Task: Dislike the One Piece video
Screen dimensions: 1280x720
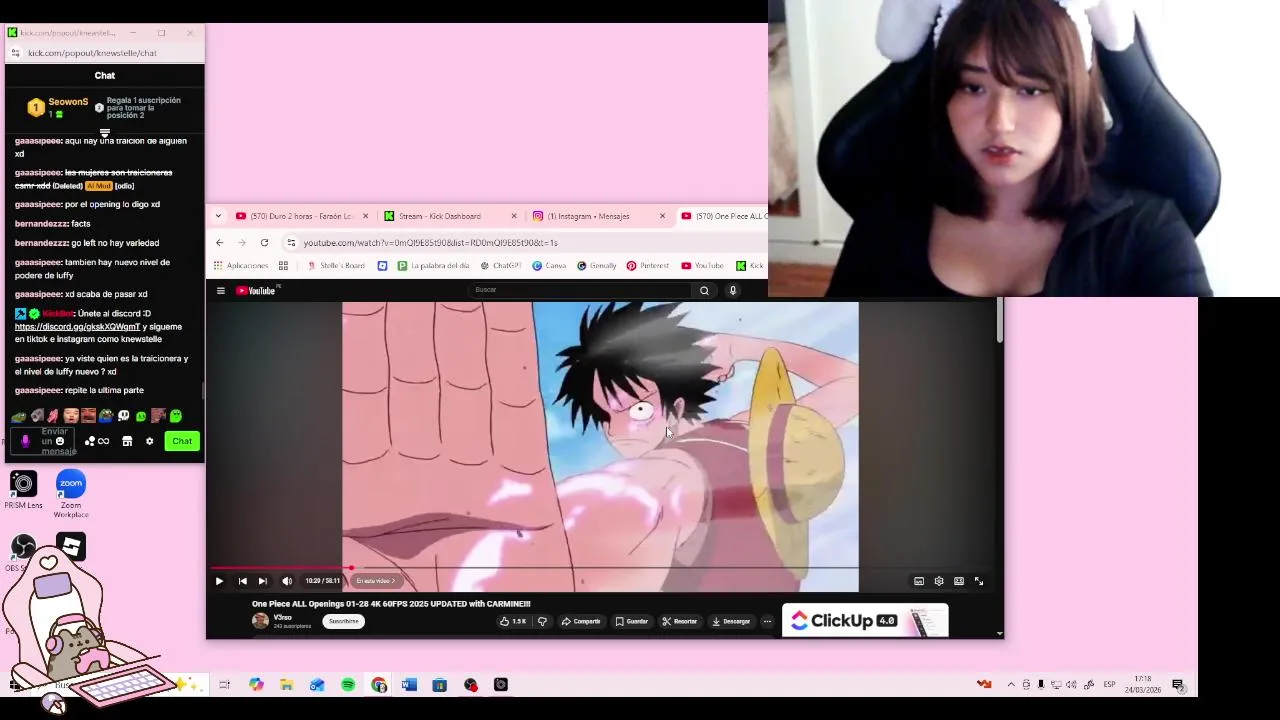Action: point(542,621)
